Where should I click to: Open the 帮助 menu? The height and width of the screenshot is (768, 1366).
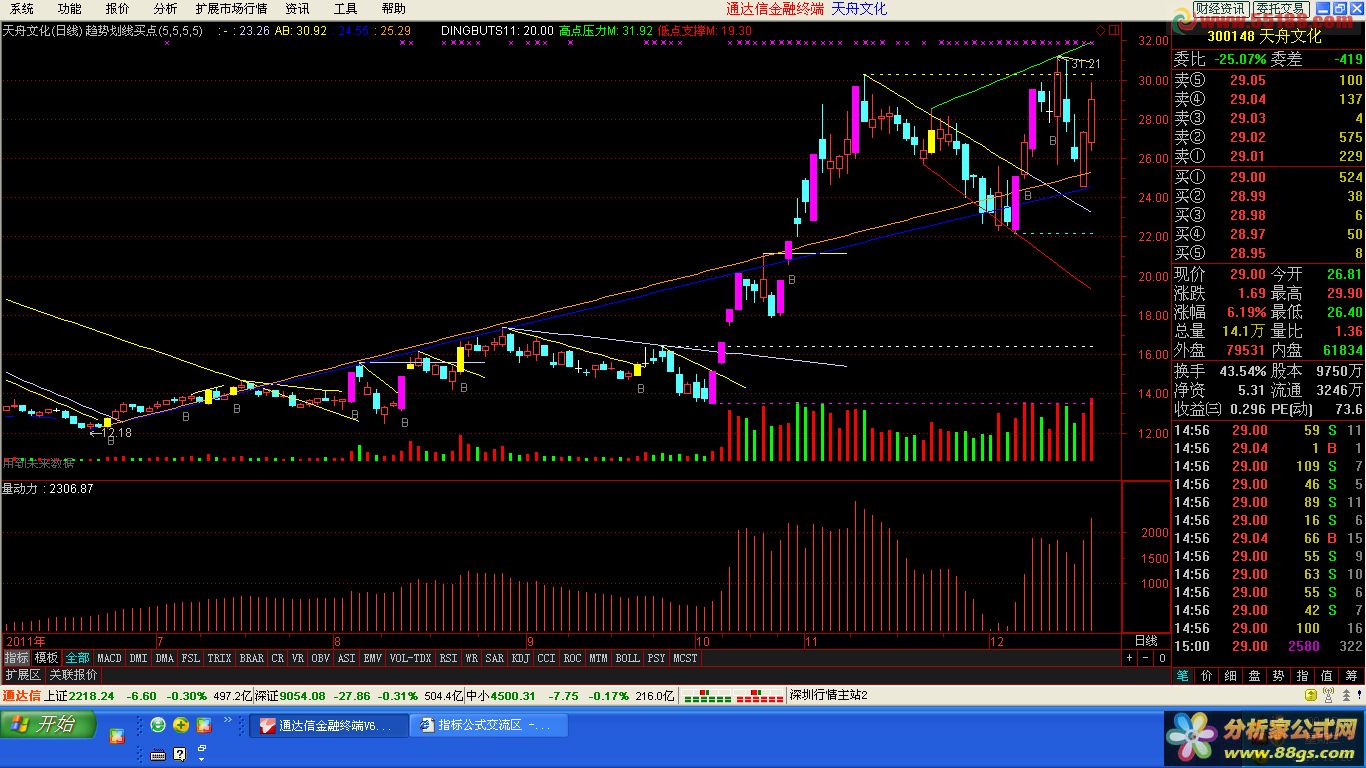point(393,9)
